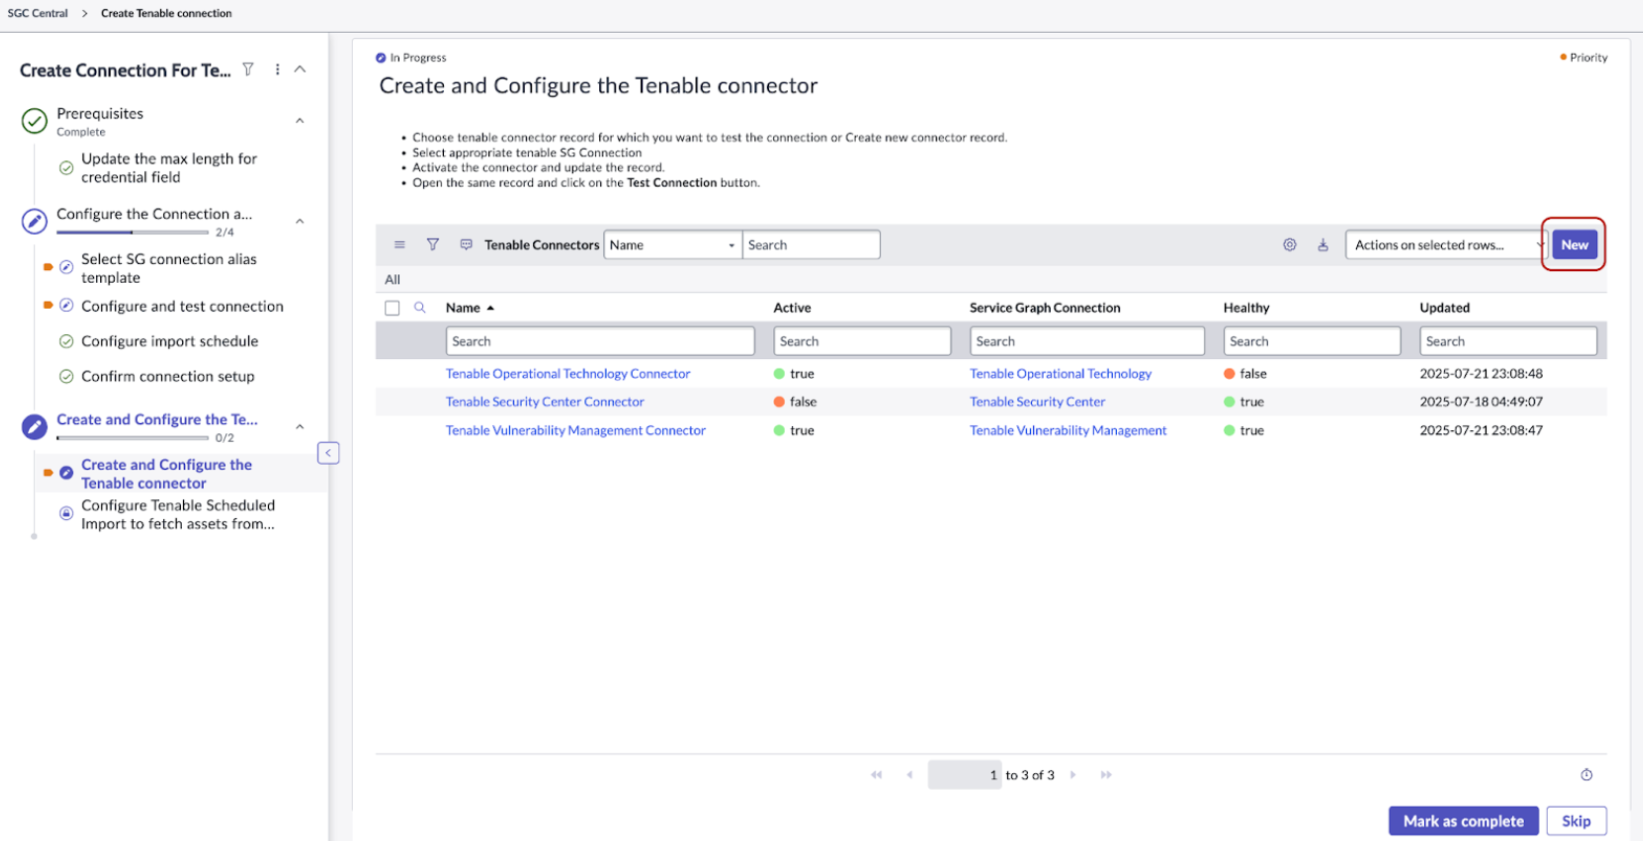Open Tenable Security Center Connector record
This screenshot has width=1643, height=841.
tap(545, 402)
